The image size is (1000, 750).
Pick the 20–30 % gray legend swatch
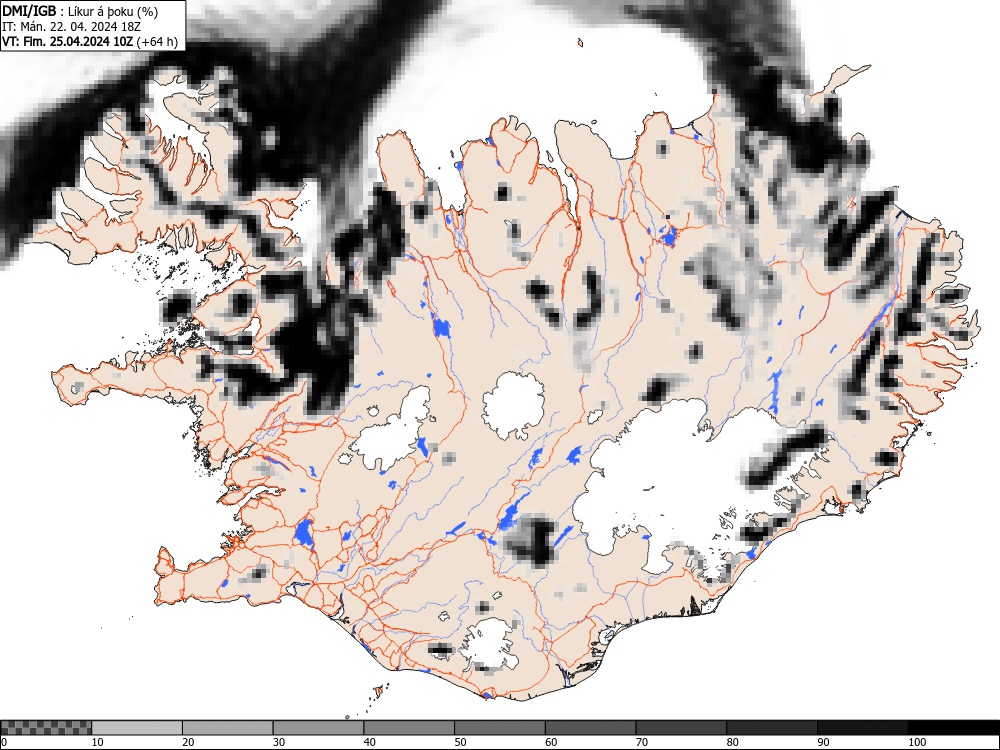pyautogui.click(x=228, y=728)
